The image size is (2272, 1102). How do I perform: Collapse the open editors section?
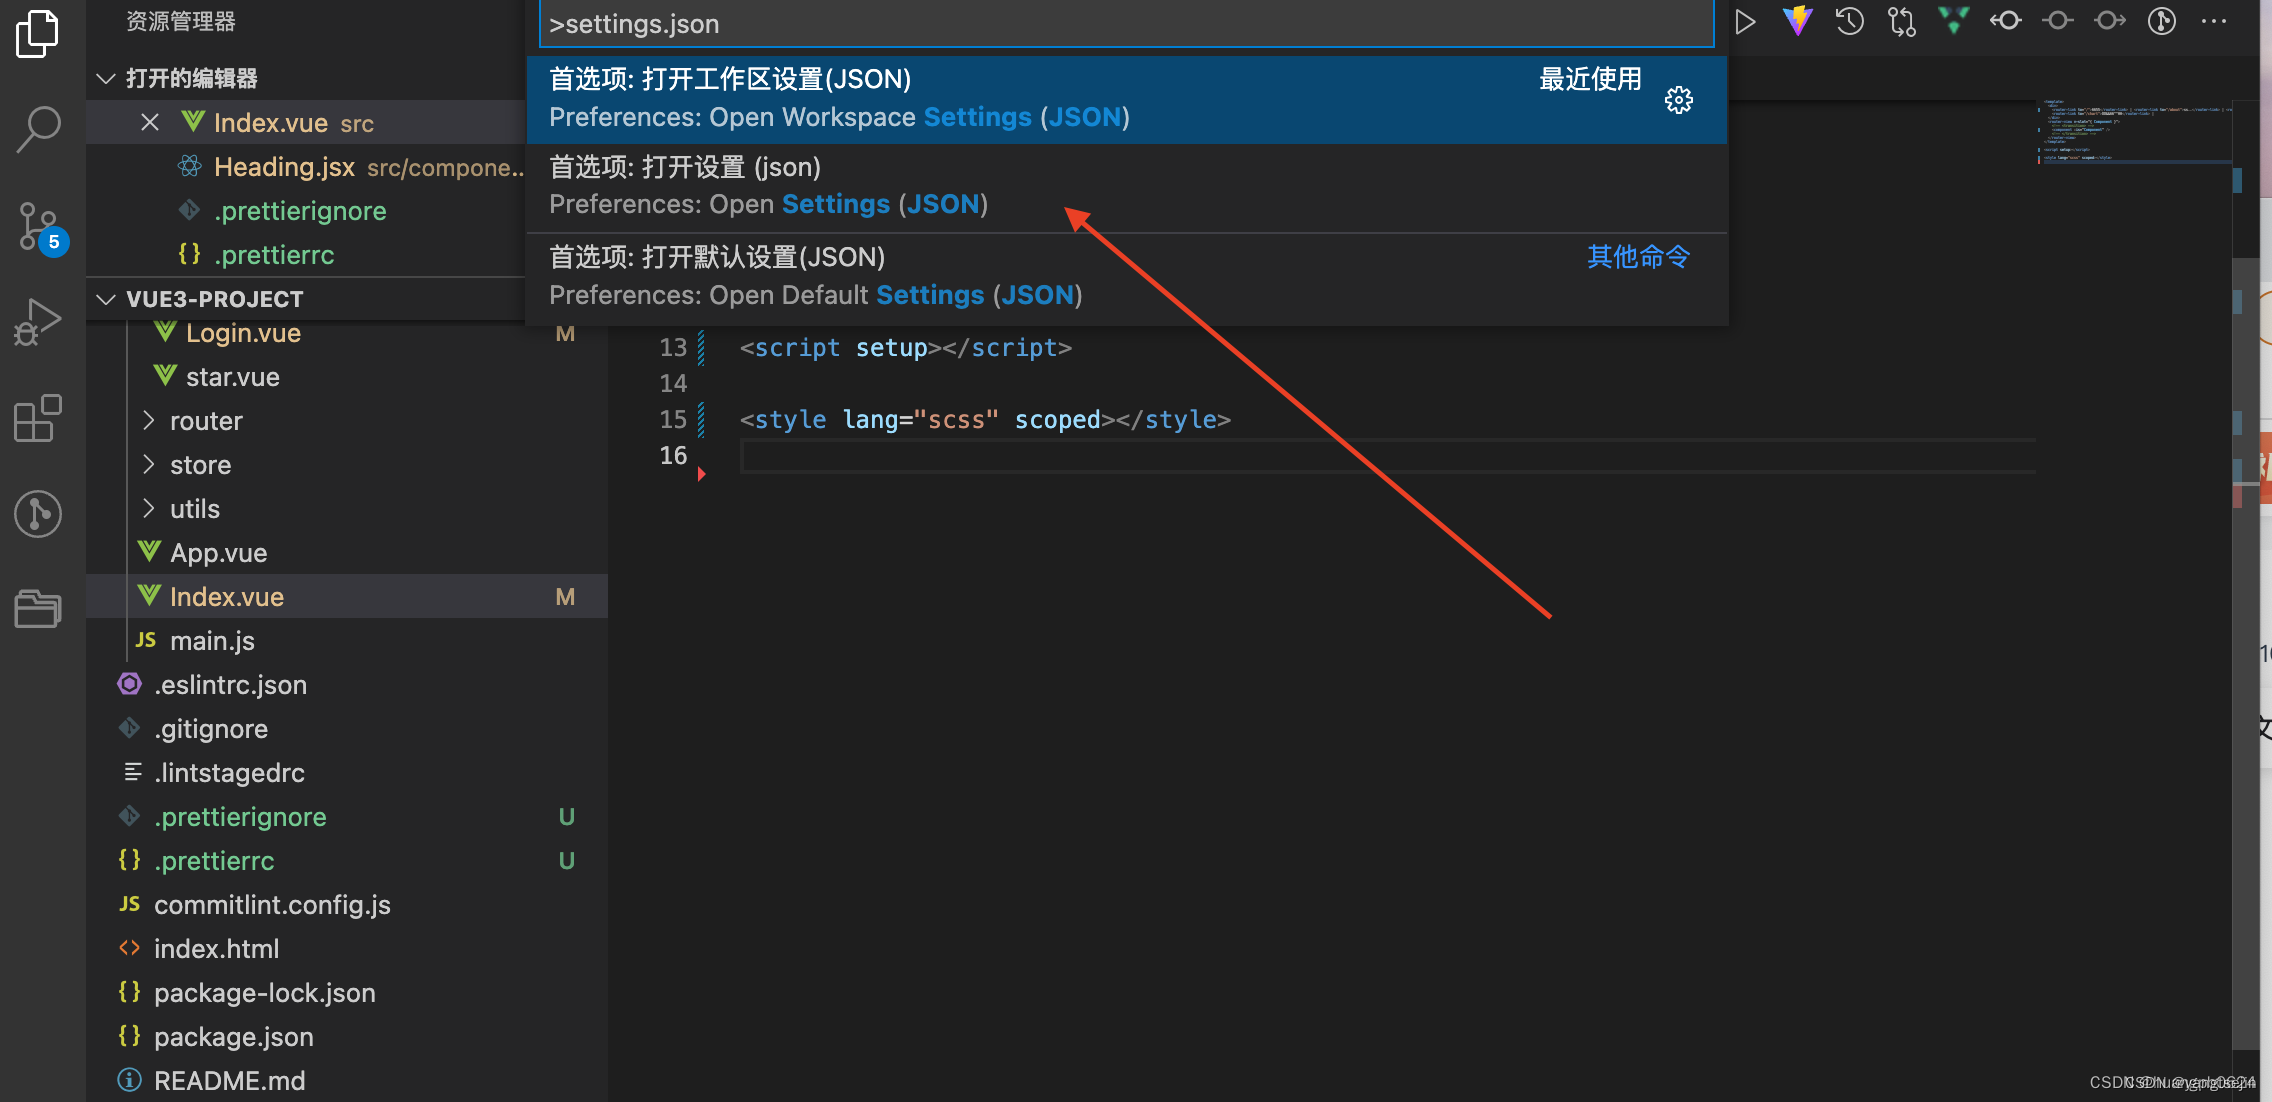tap(105, 78)
